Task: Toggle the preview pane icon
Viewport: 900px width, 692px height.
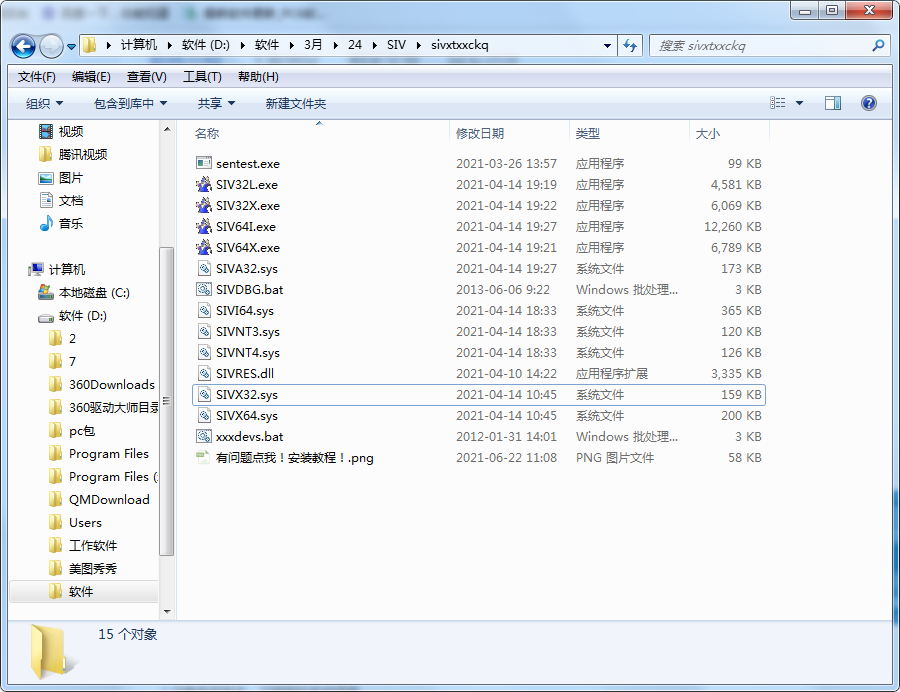Action: (832, 103)
